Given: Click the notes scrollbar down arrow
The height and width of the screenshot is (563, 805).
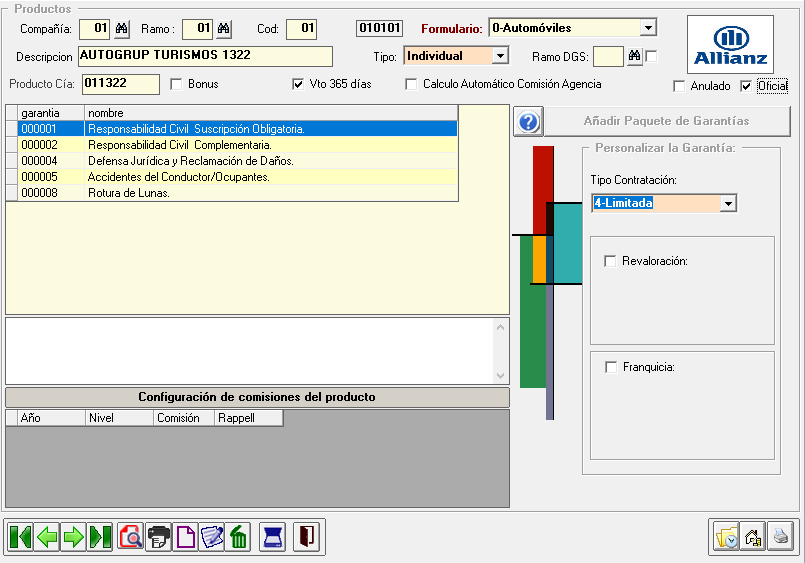Looking at the screenshot, I should [501, 376].
